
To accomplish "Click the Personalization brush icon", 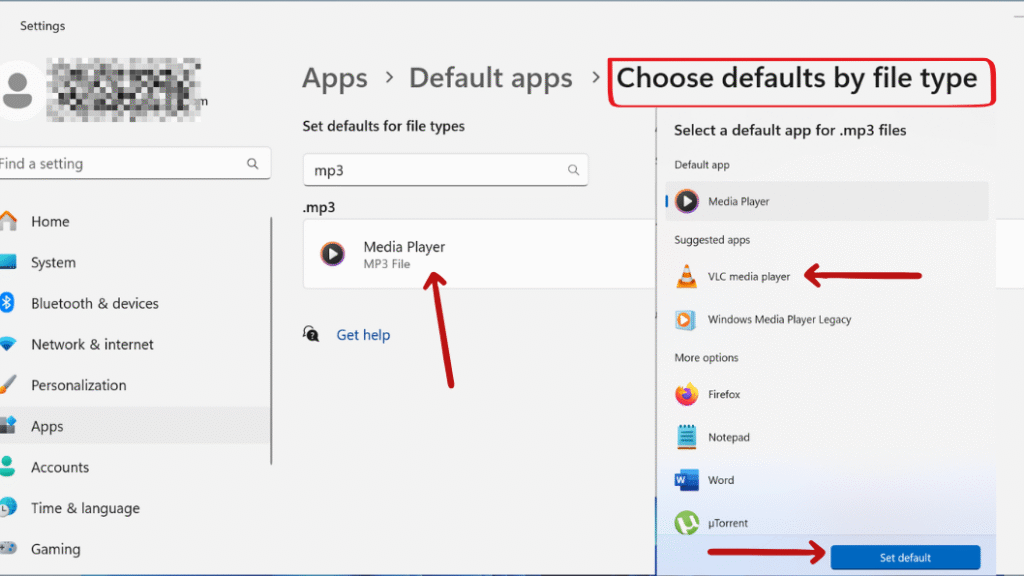I will coord(8,385).
